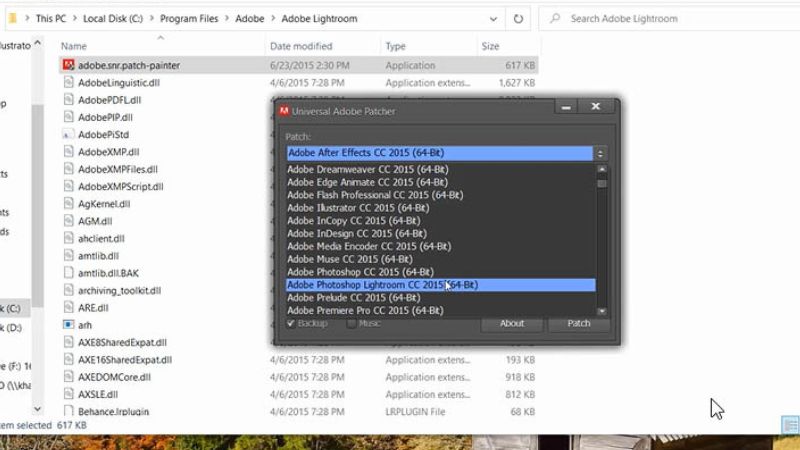Click the AdobeXMPFiles.dll file icon
Viewport: 800px width, 450px height.
pos(68,169)
